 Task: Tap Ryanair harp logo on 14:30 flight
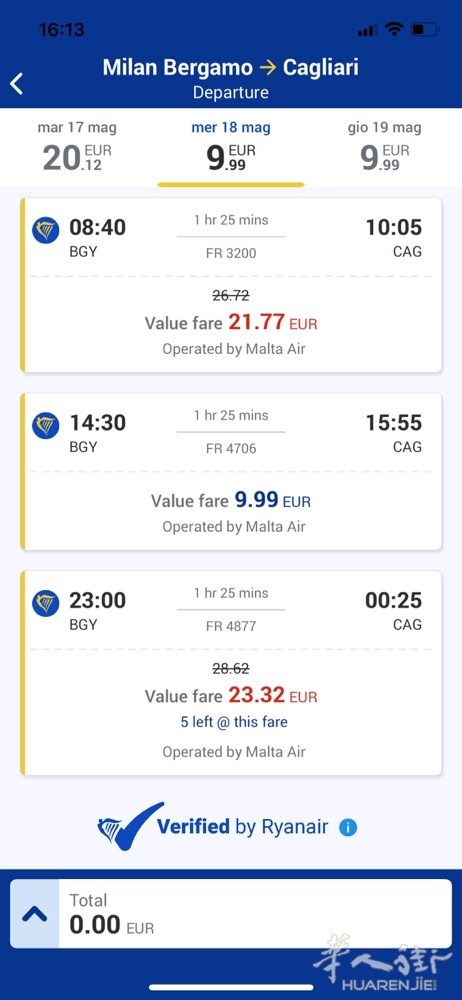click(x=45, y=425)
